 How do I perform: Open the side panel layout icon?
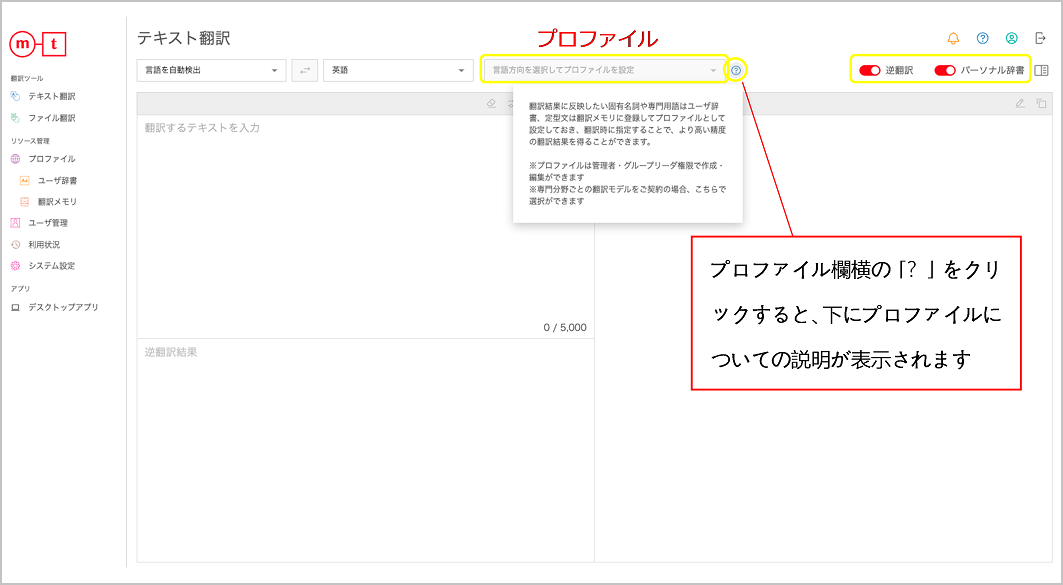coord(1041,71)
